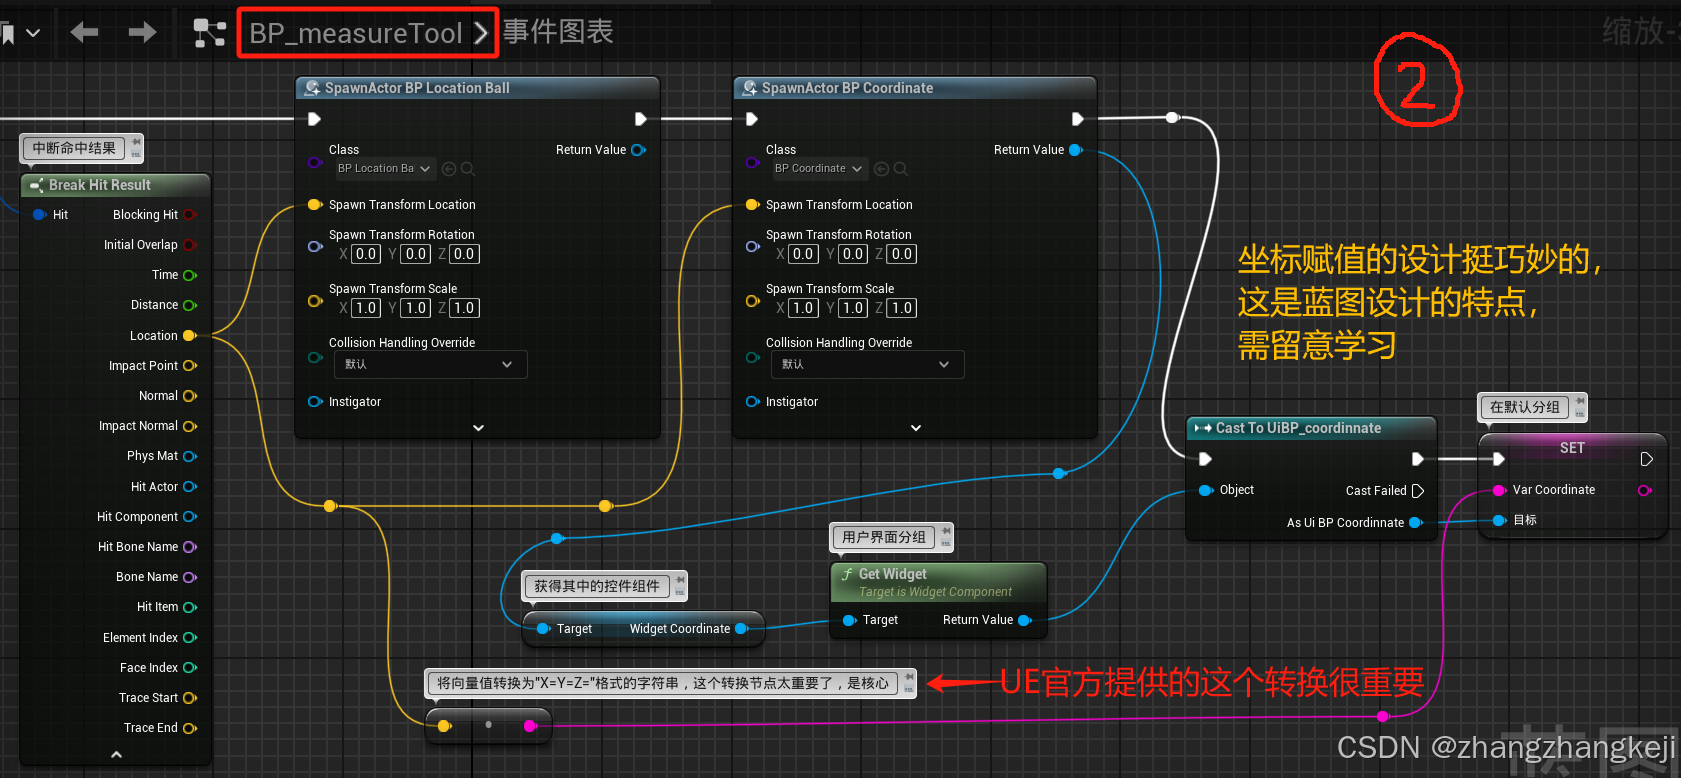Click Return Value pin of SpawnActor BP Location Ball
This screenshot has height=778, width=1681.
638,150
